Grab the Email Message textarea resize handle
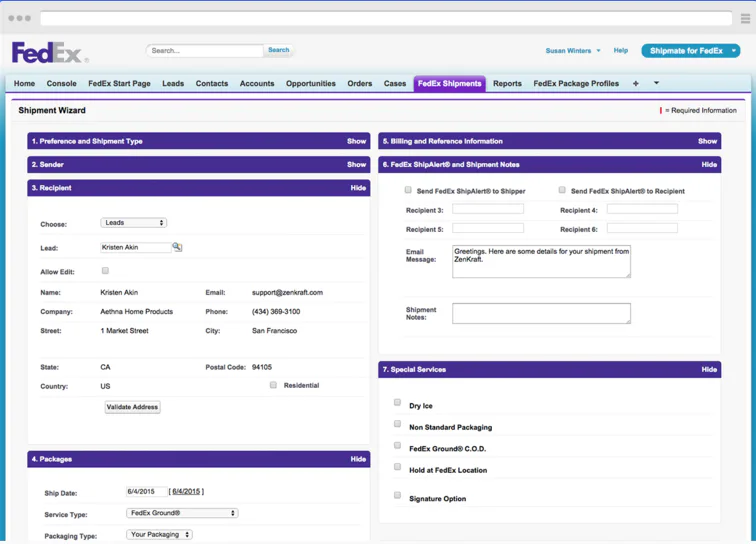Viewport: 756px width, 544px height. pyautogui.click(x=628, y=275)
